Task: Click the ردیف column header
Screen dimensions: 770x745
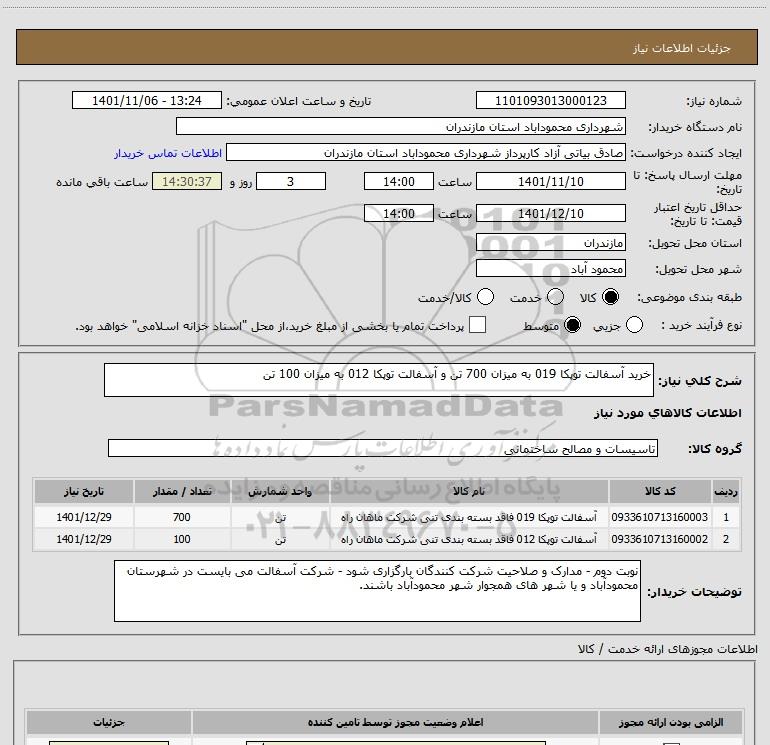Action: (x=726, y=491)
